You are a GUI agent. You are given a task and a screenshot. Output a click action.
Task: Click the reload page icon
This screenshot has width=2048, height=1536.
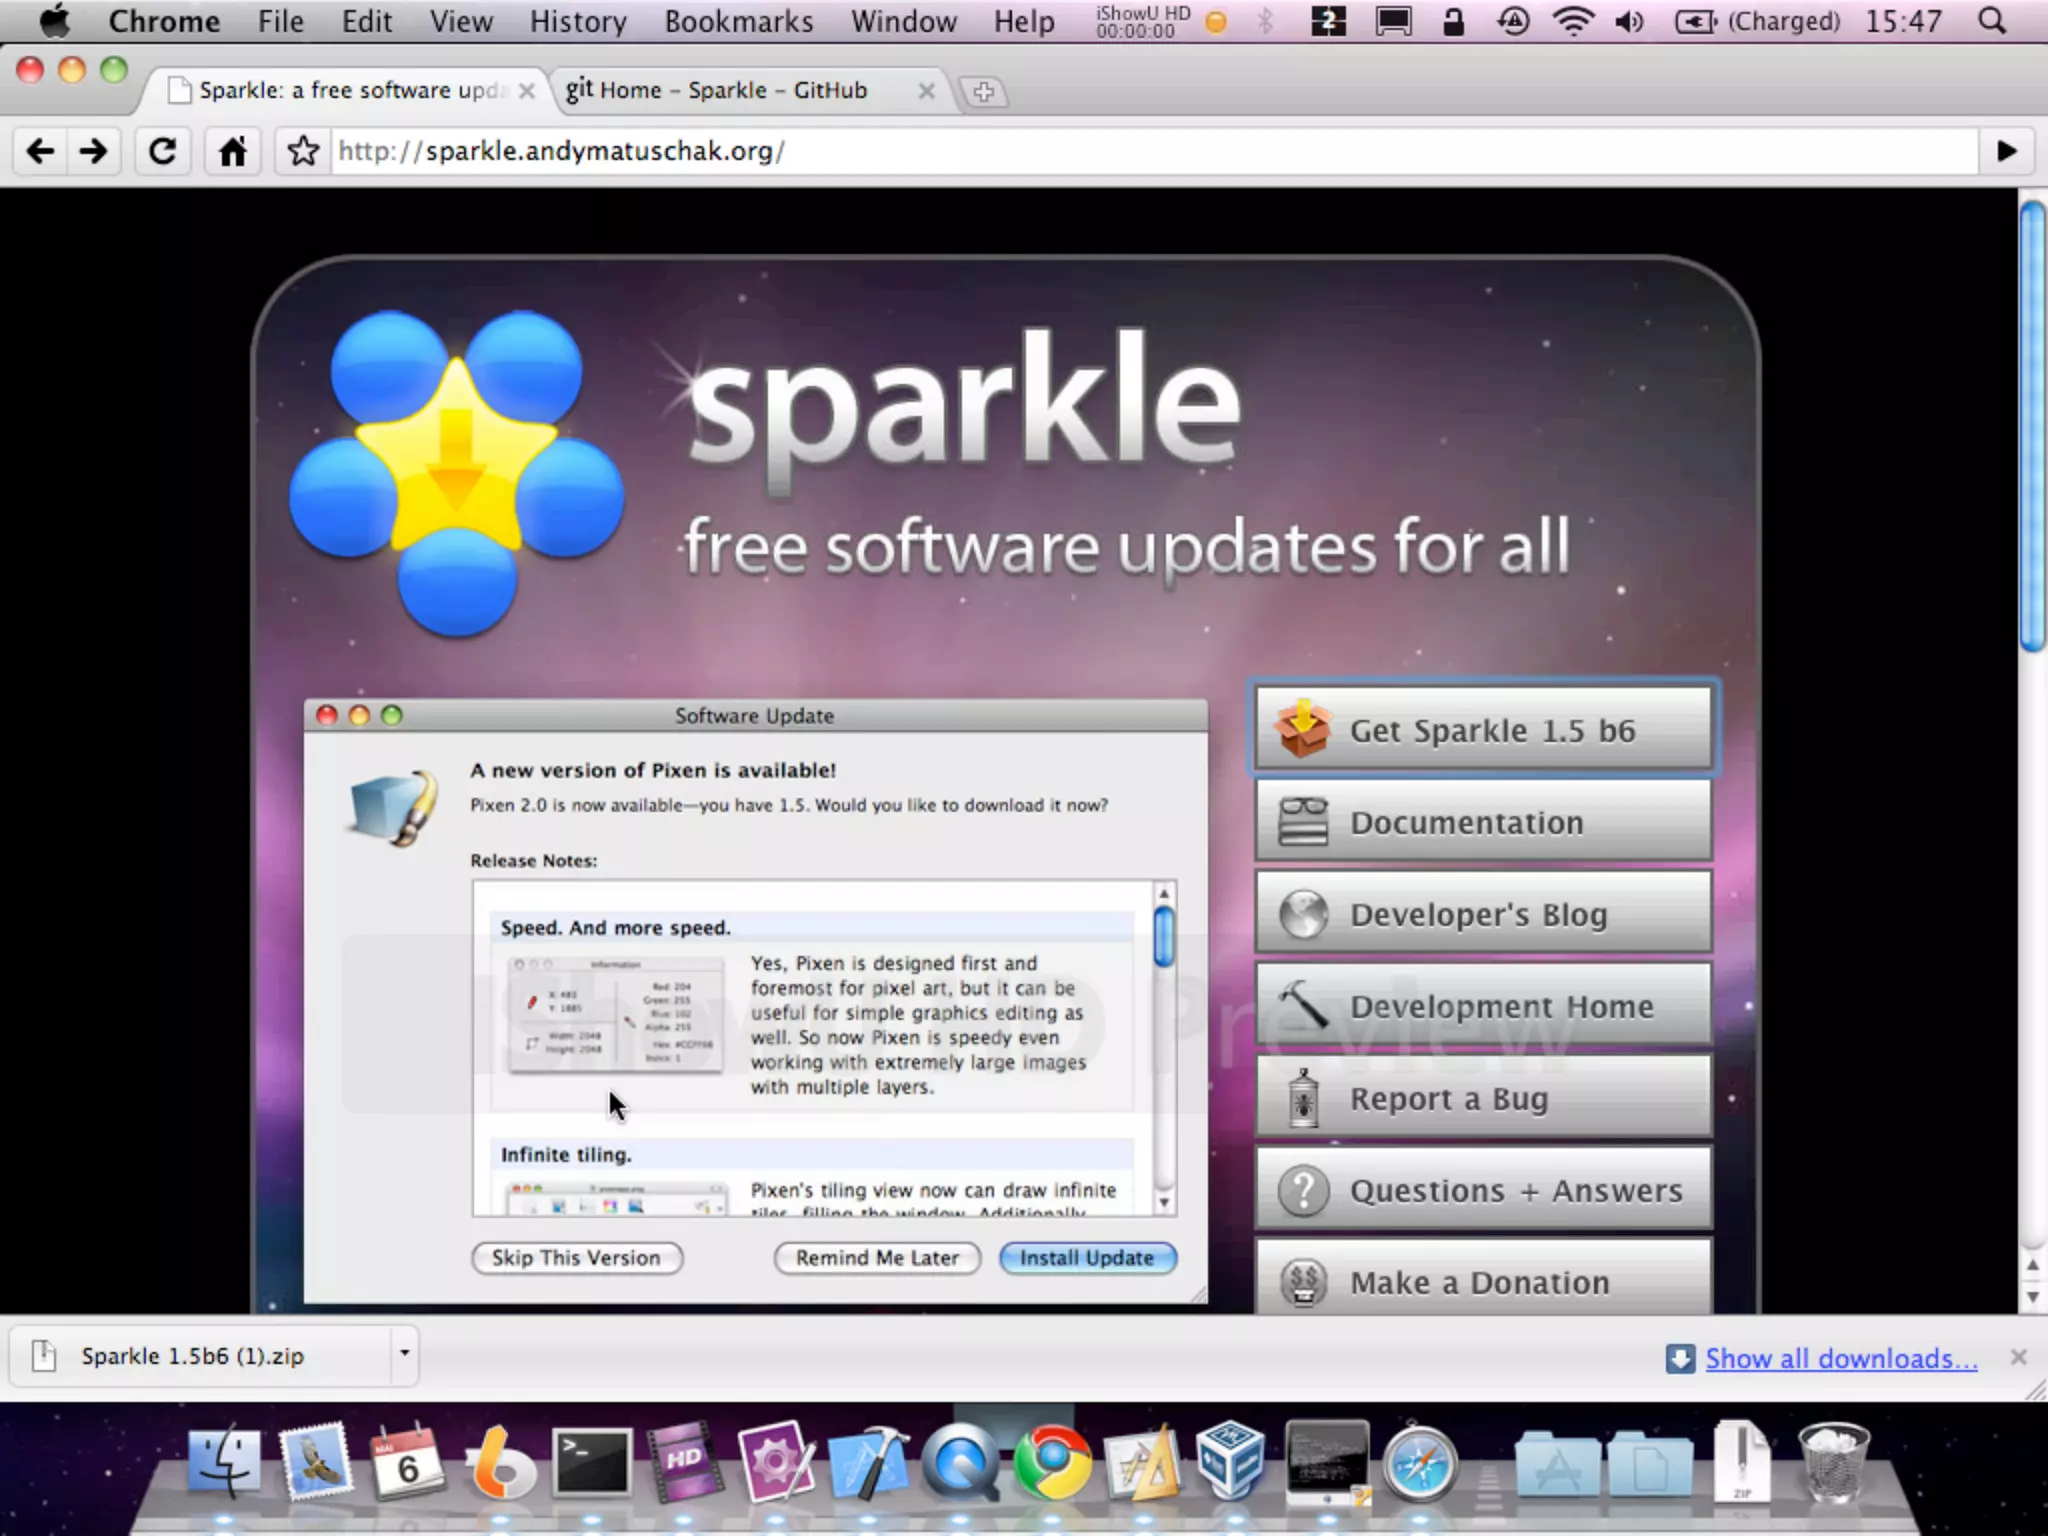(162, 151)
